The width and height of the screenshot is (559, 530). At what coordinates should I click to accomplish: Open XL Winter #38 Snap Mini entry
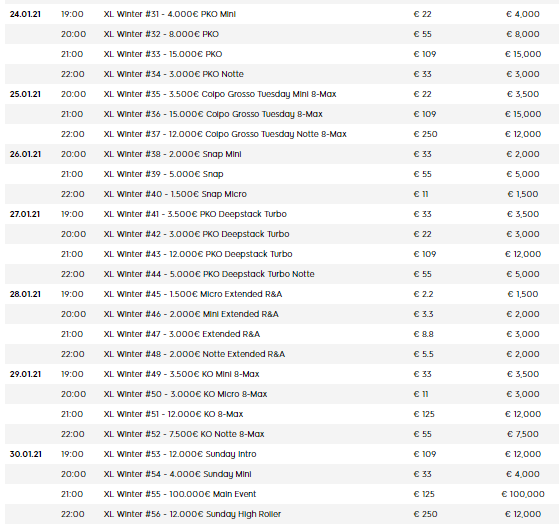173,154
